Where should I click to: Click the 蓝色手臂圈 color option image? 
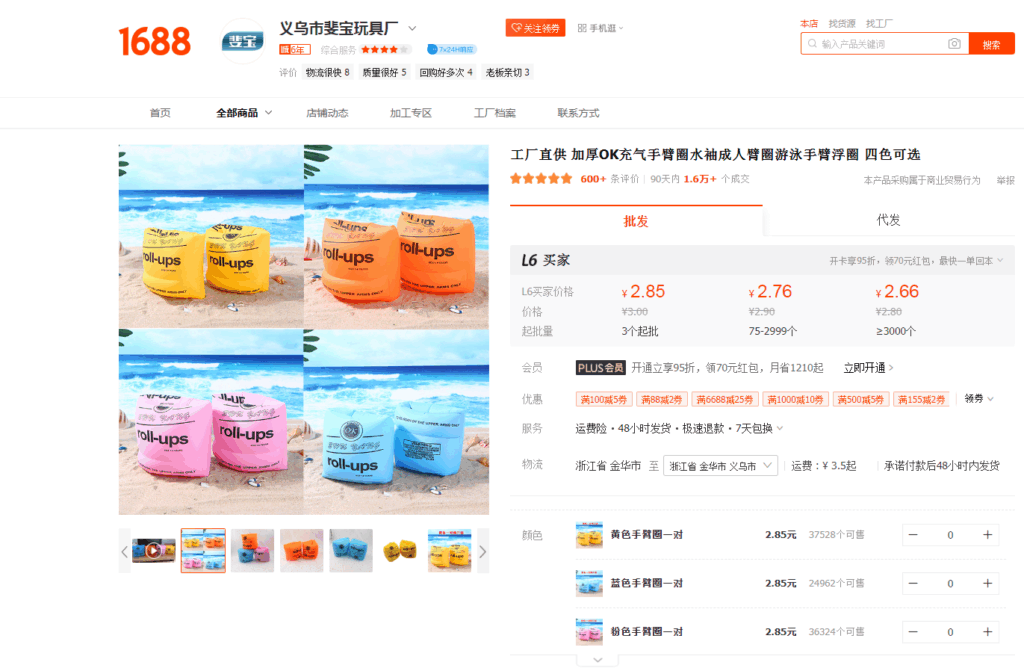(589, 583)
